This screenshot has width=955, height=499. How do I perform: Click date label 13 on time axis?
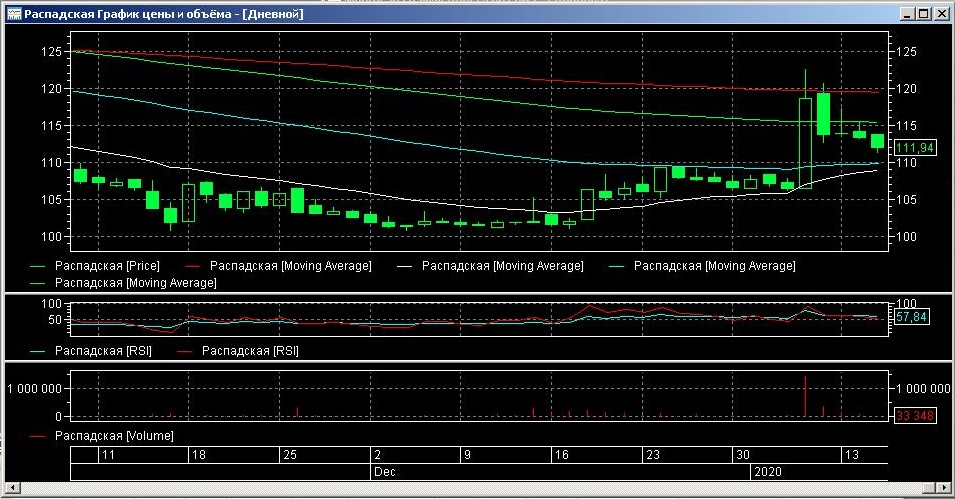coord(851,455)
